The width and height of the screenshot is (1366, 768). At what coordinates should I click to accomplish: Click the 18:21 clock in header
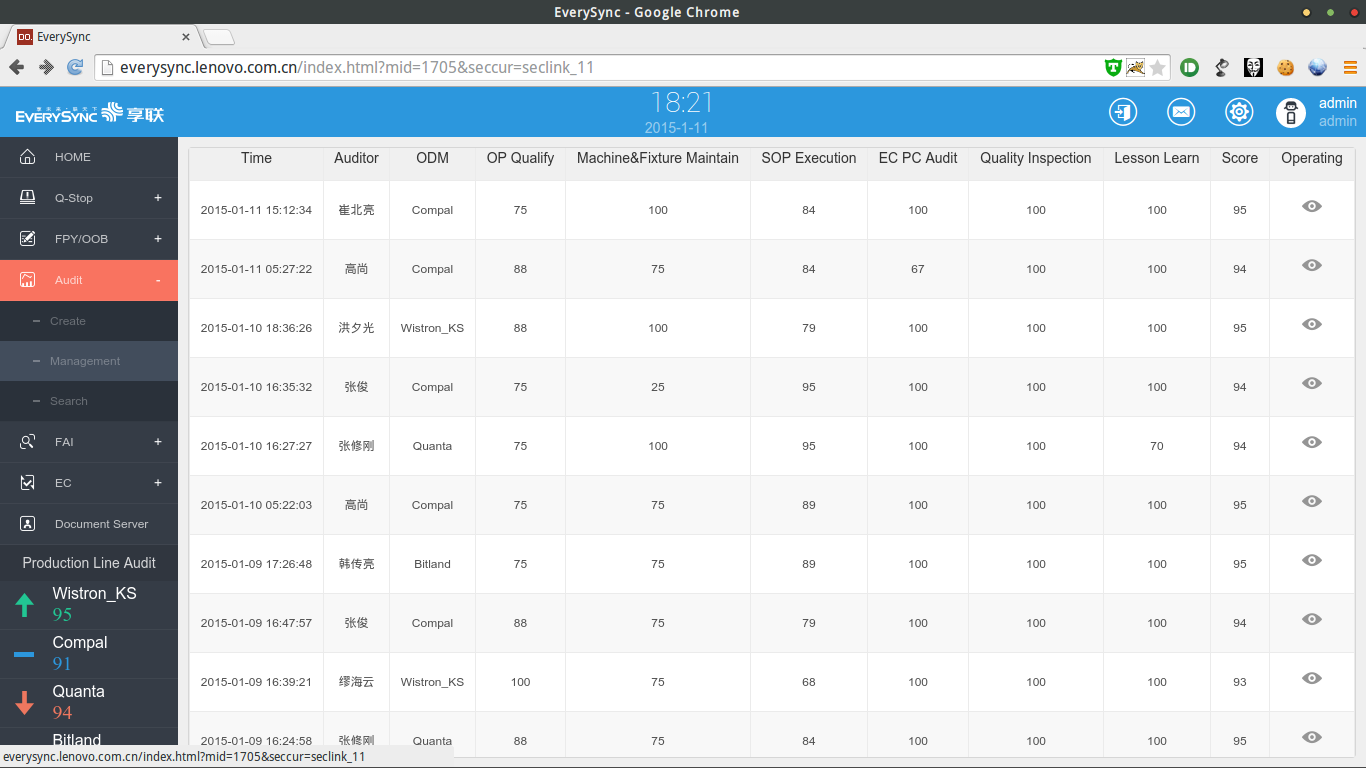click(682, 102)
